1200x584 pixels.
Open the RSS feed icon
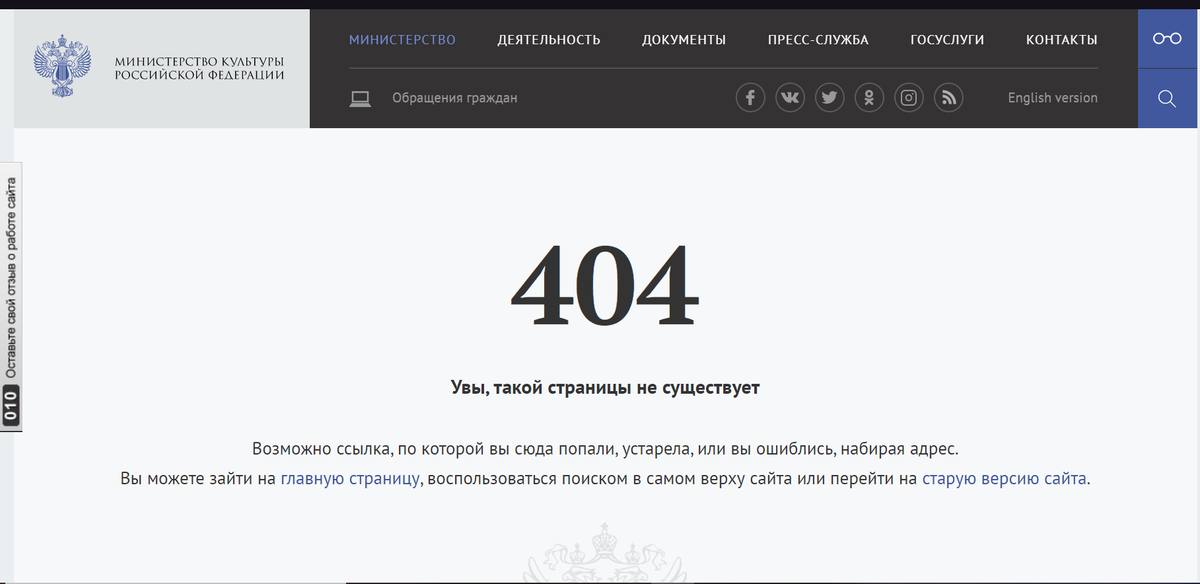pyautogui.click(x=949, y=98)
